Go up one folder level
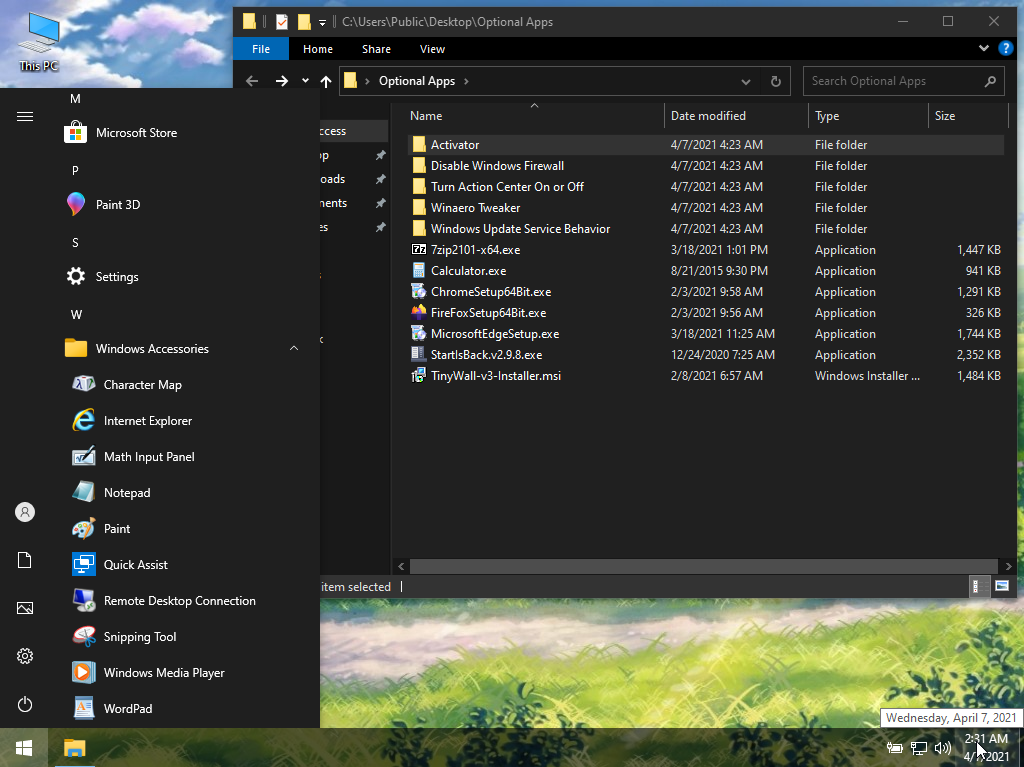Screen dimensions: 1024x767 326,81
